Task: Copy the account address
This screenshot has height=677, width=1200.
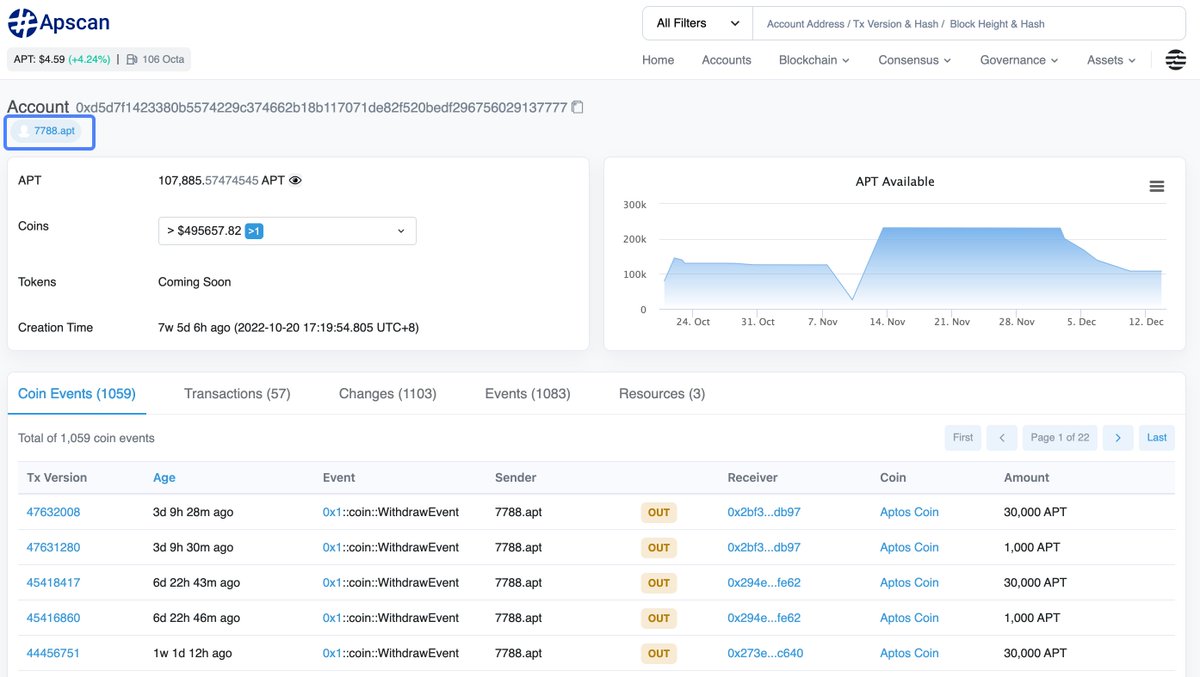Action: coord(577,107)
